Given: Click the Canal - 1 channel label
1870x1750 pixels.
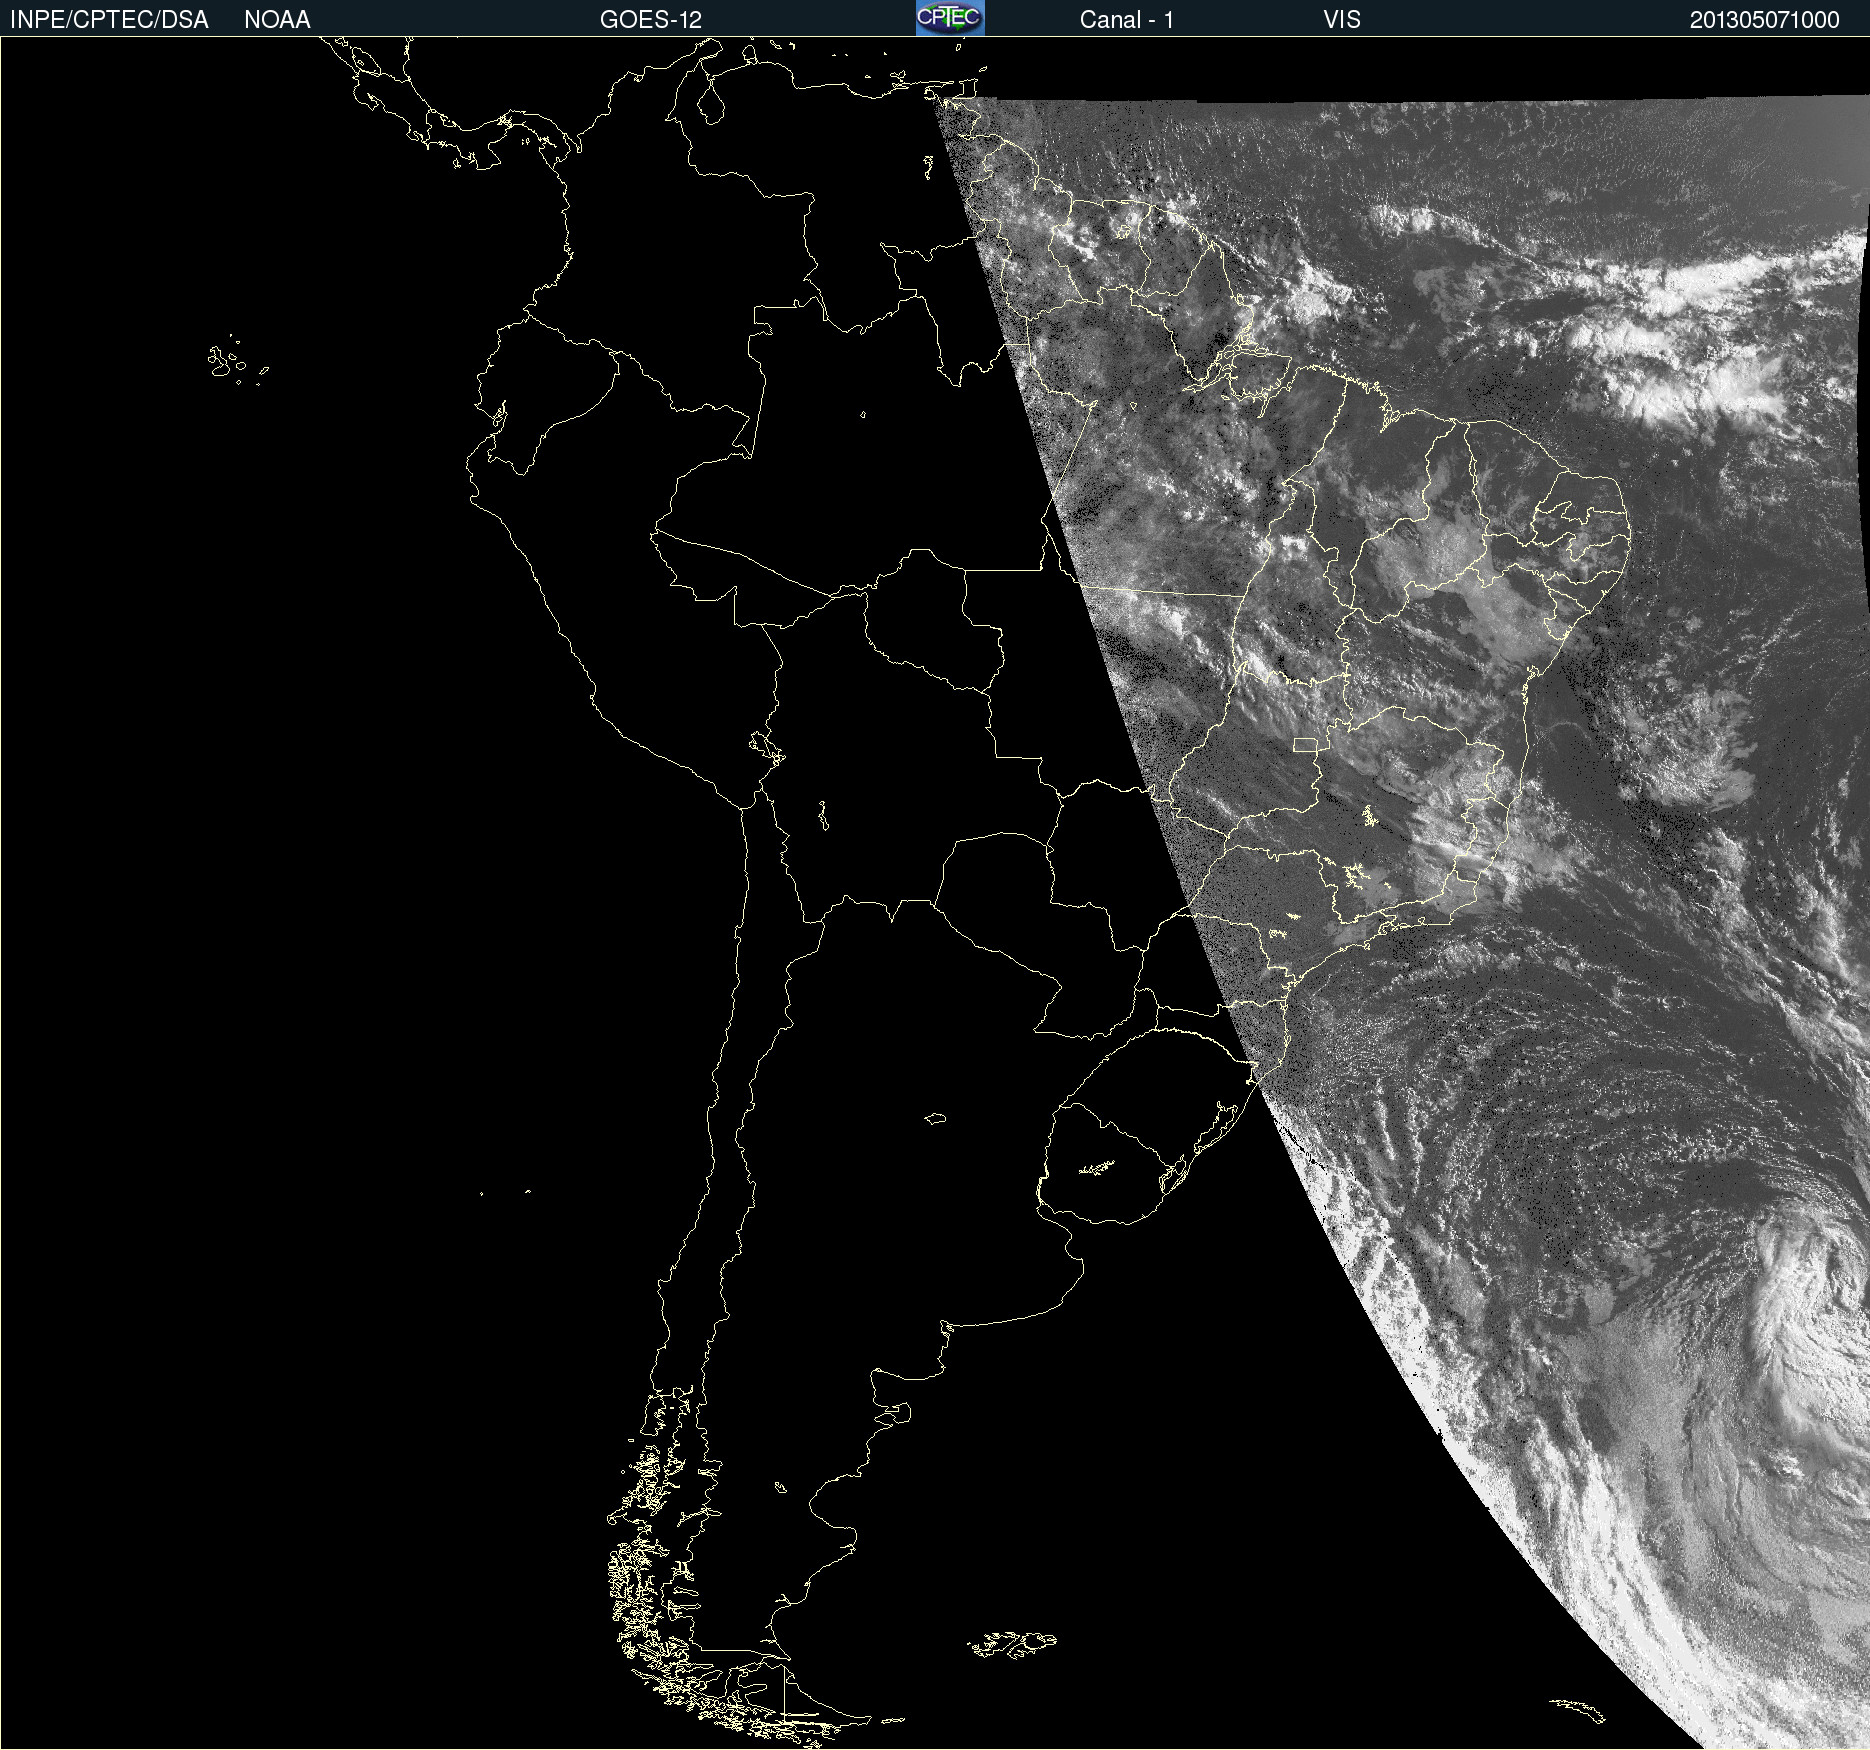Looking at the screenshot, I should coord(1126,20).
